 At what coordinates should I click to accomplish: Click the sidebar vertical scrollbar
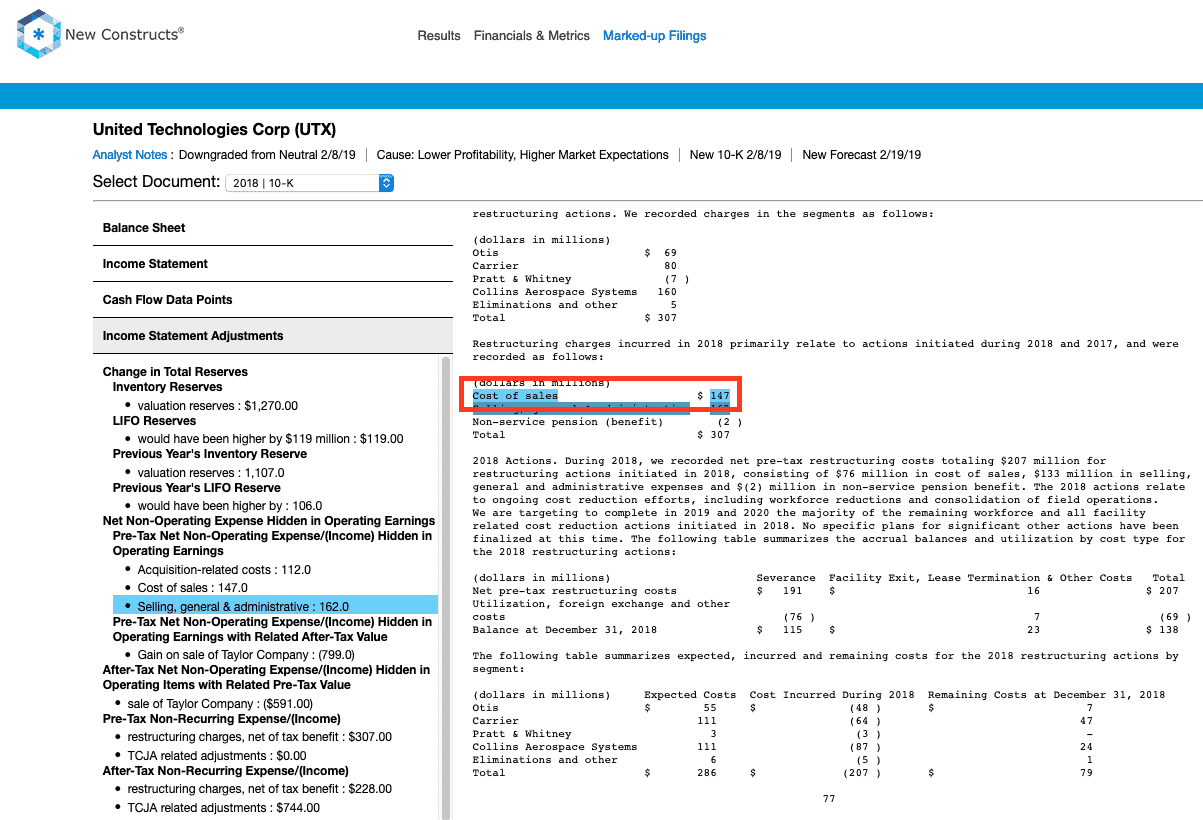pos(445,587)
